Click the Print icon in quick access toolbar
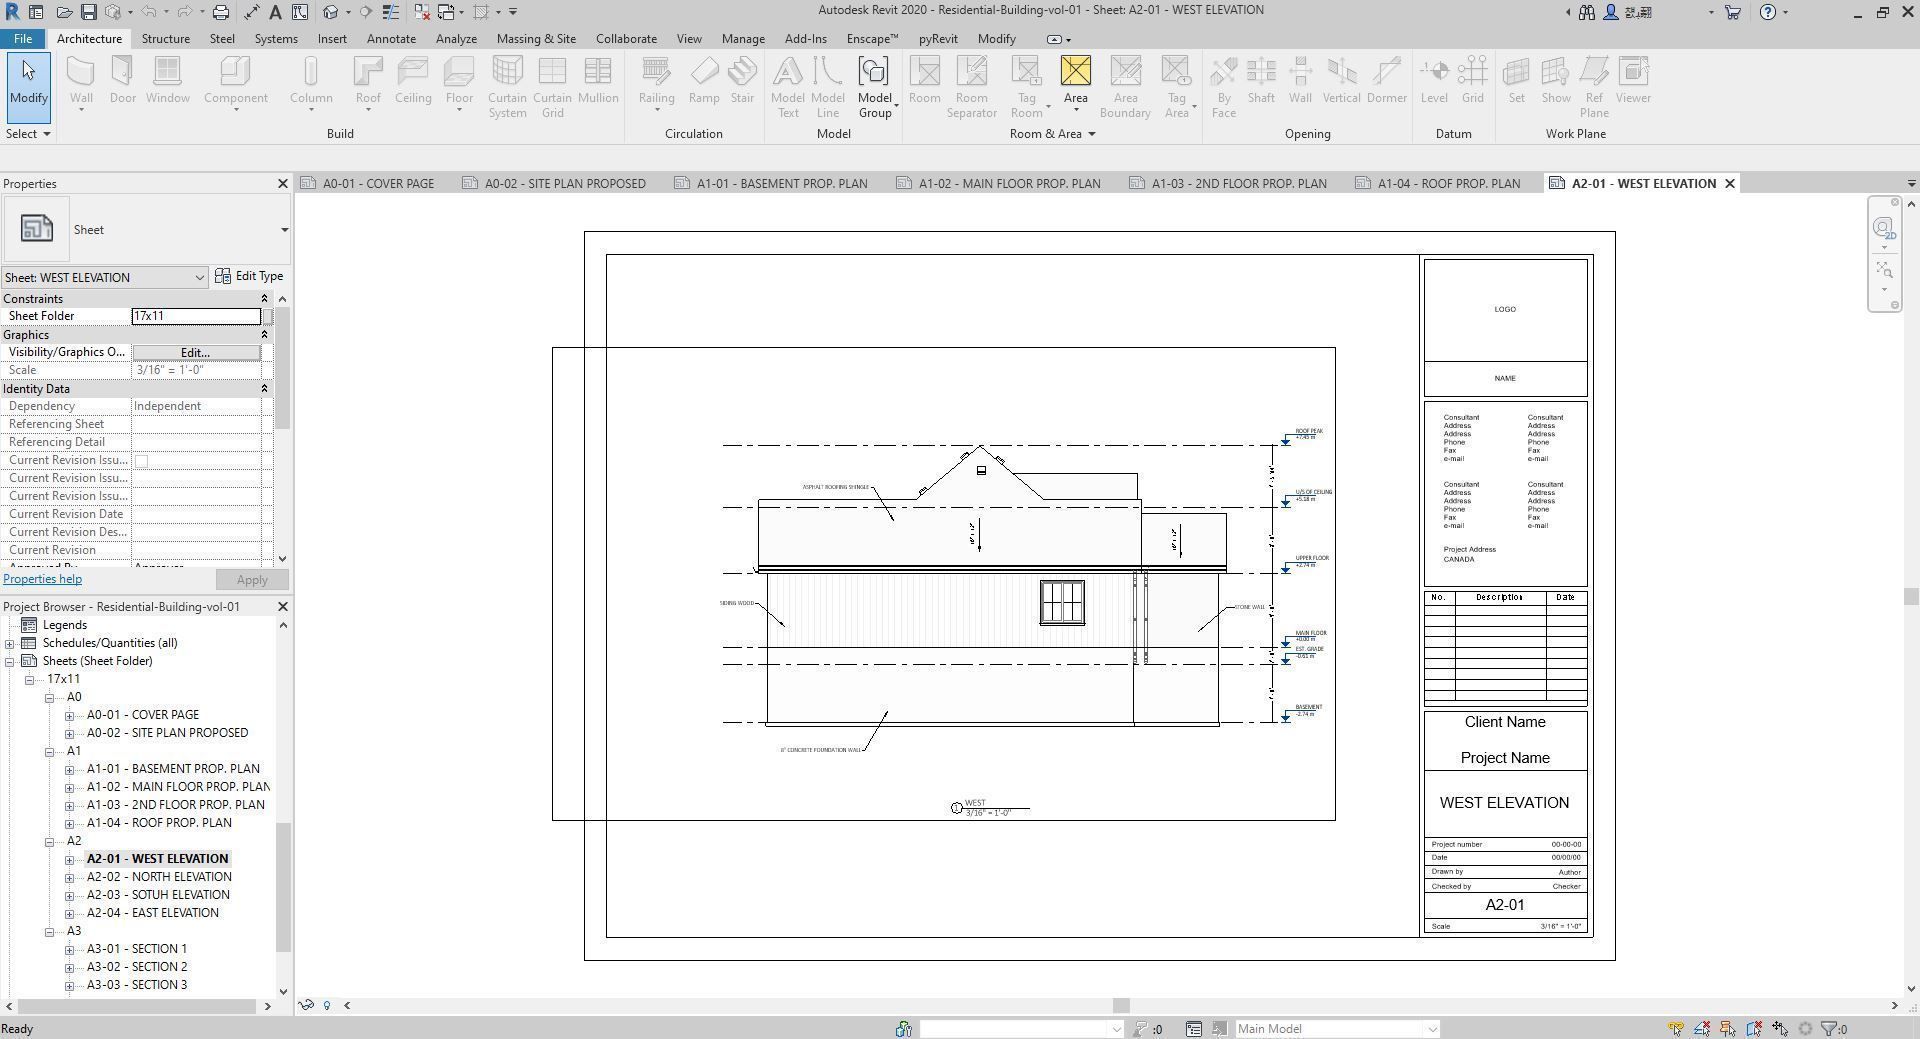The width and height of the screenshot is (1920, 1039). coord(221,12)
